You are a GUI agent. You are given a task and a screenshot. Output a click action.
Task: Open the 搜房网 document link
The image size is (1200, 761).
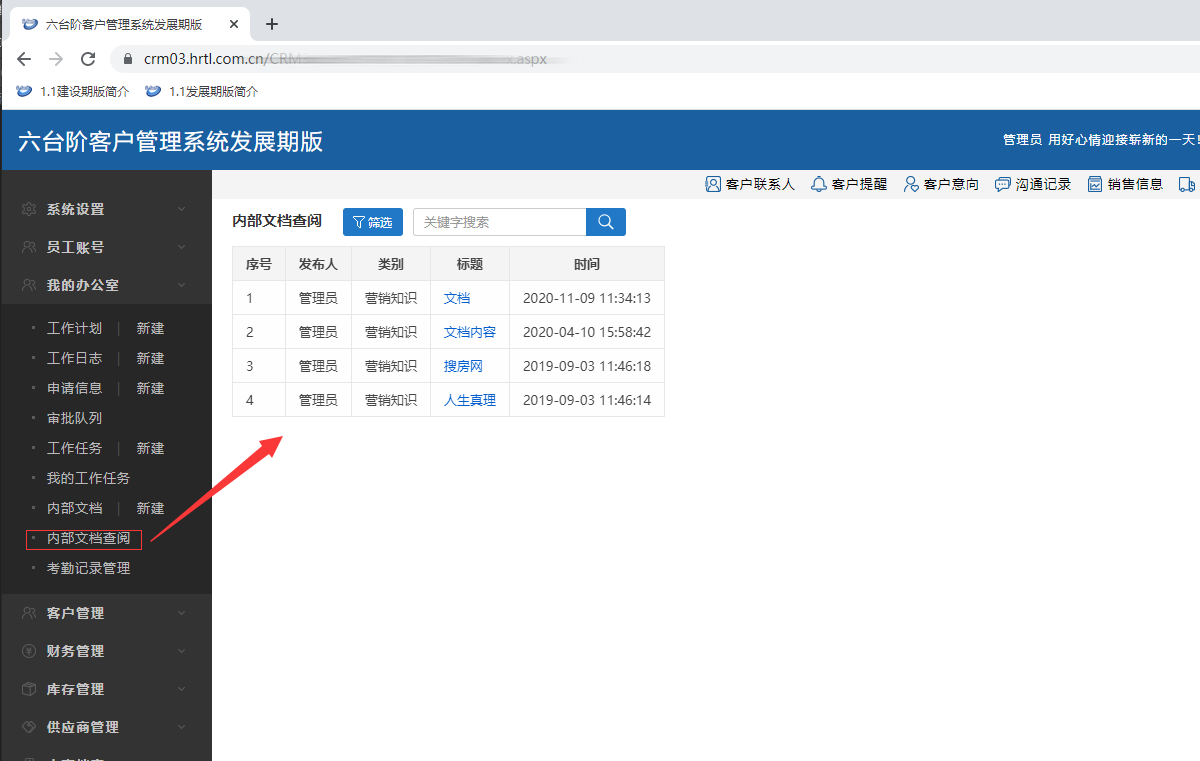tap(463, 366)
